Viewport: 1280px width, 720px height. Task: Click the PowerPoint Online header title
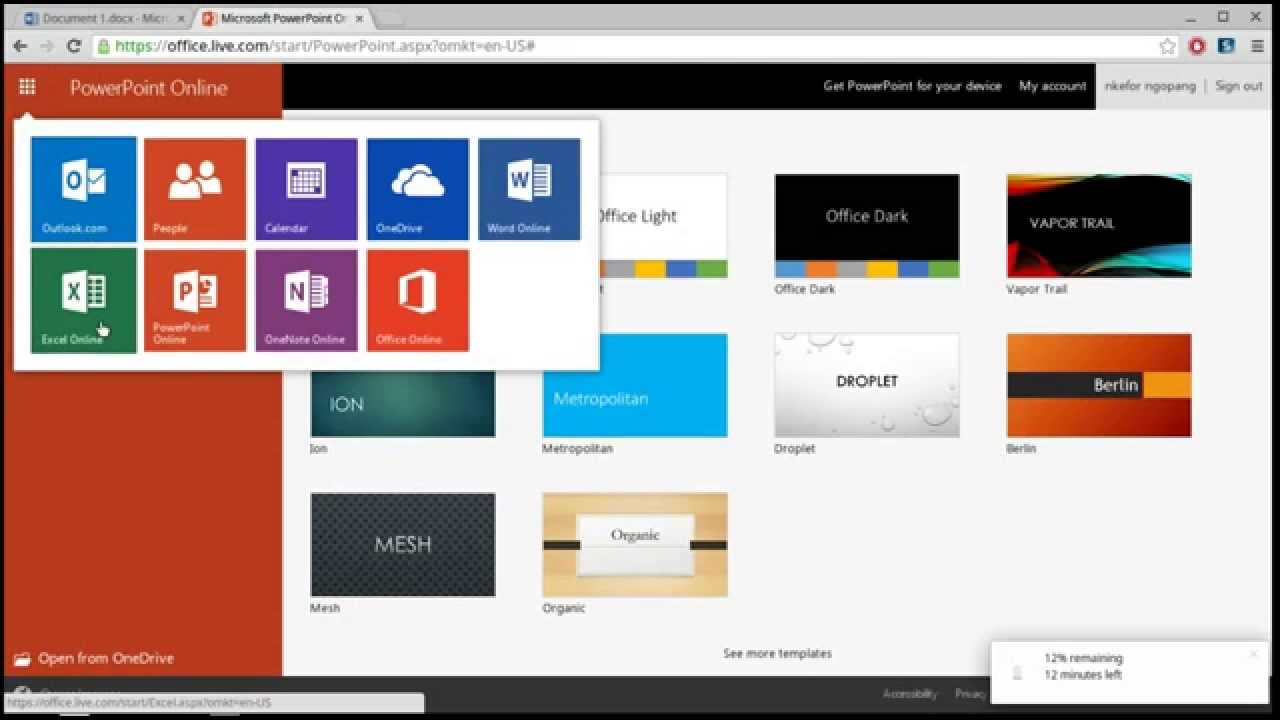coord(148,88)
